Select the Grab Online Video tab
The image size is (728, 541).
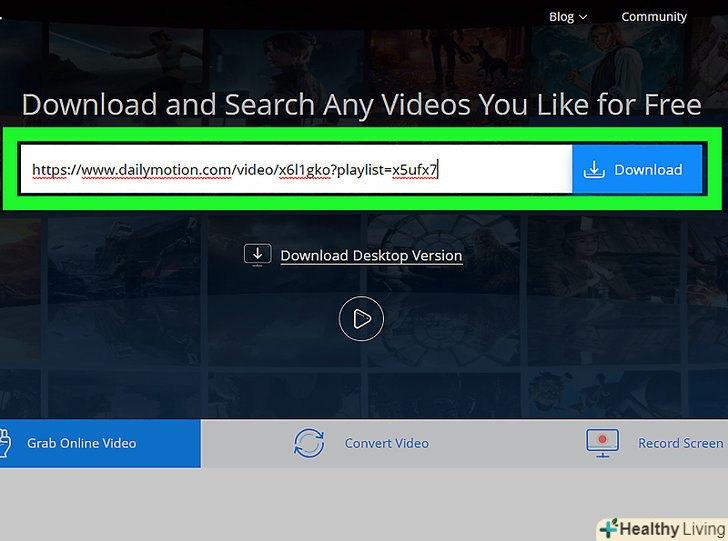pos(100,443)
